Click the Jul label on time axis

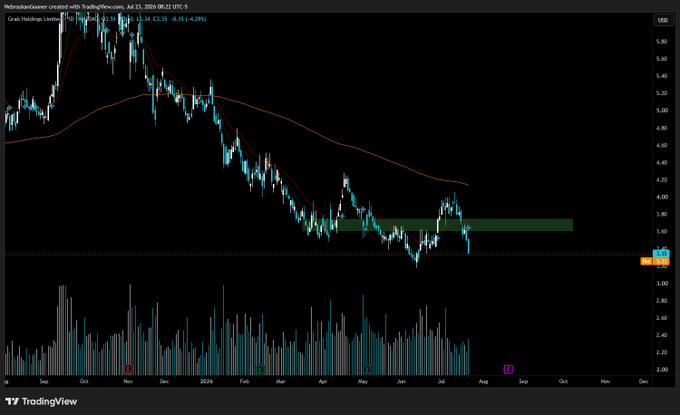[x=441, y=382]
